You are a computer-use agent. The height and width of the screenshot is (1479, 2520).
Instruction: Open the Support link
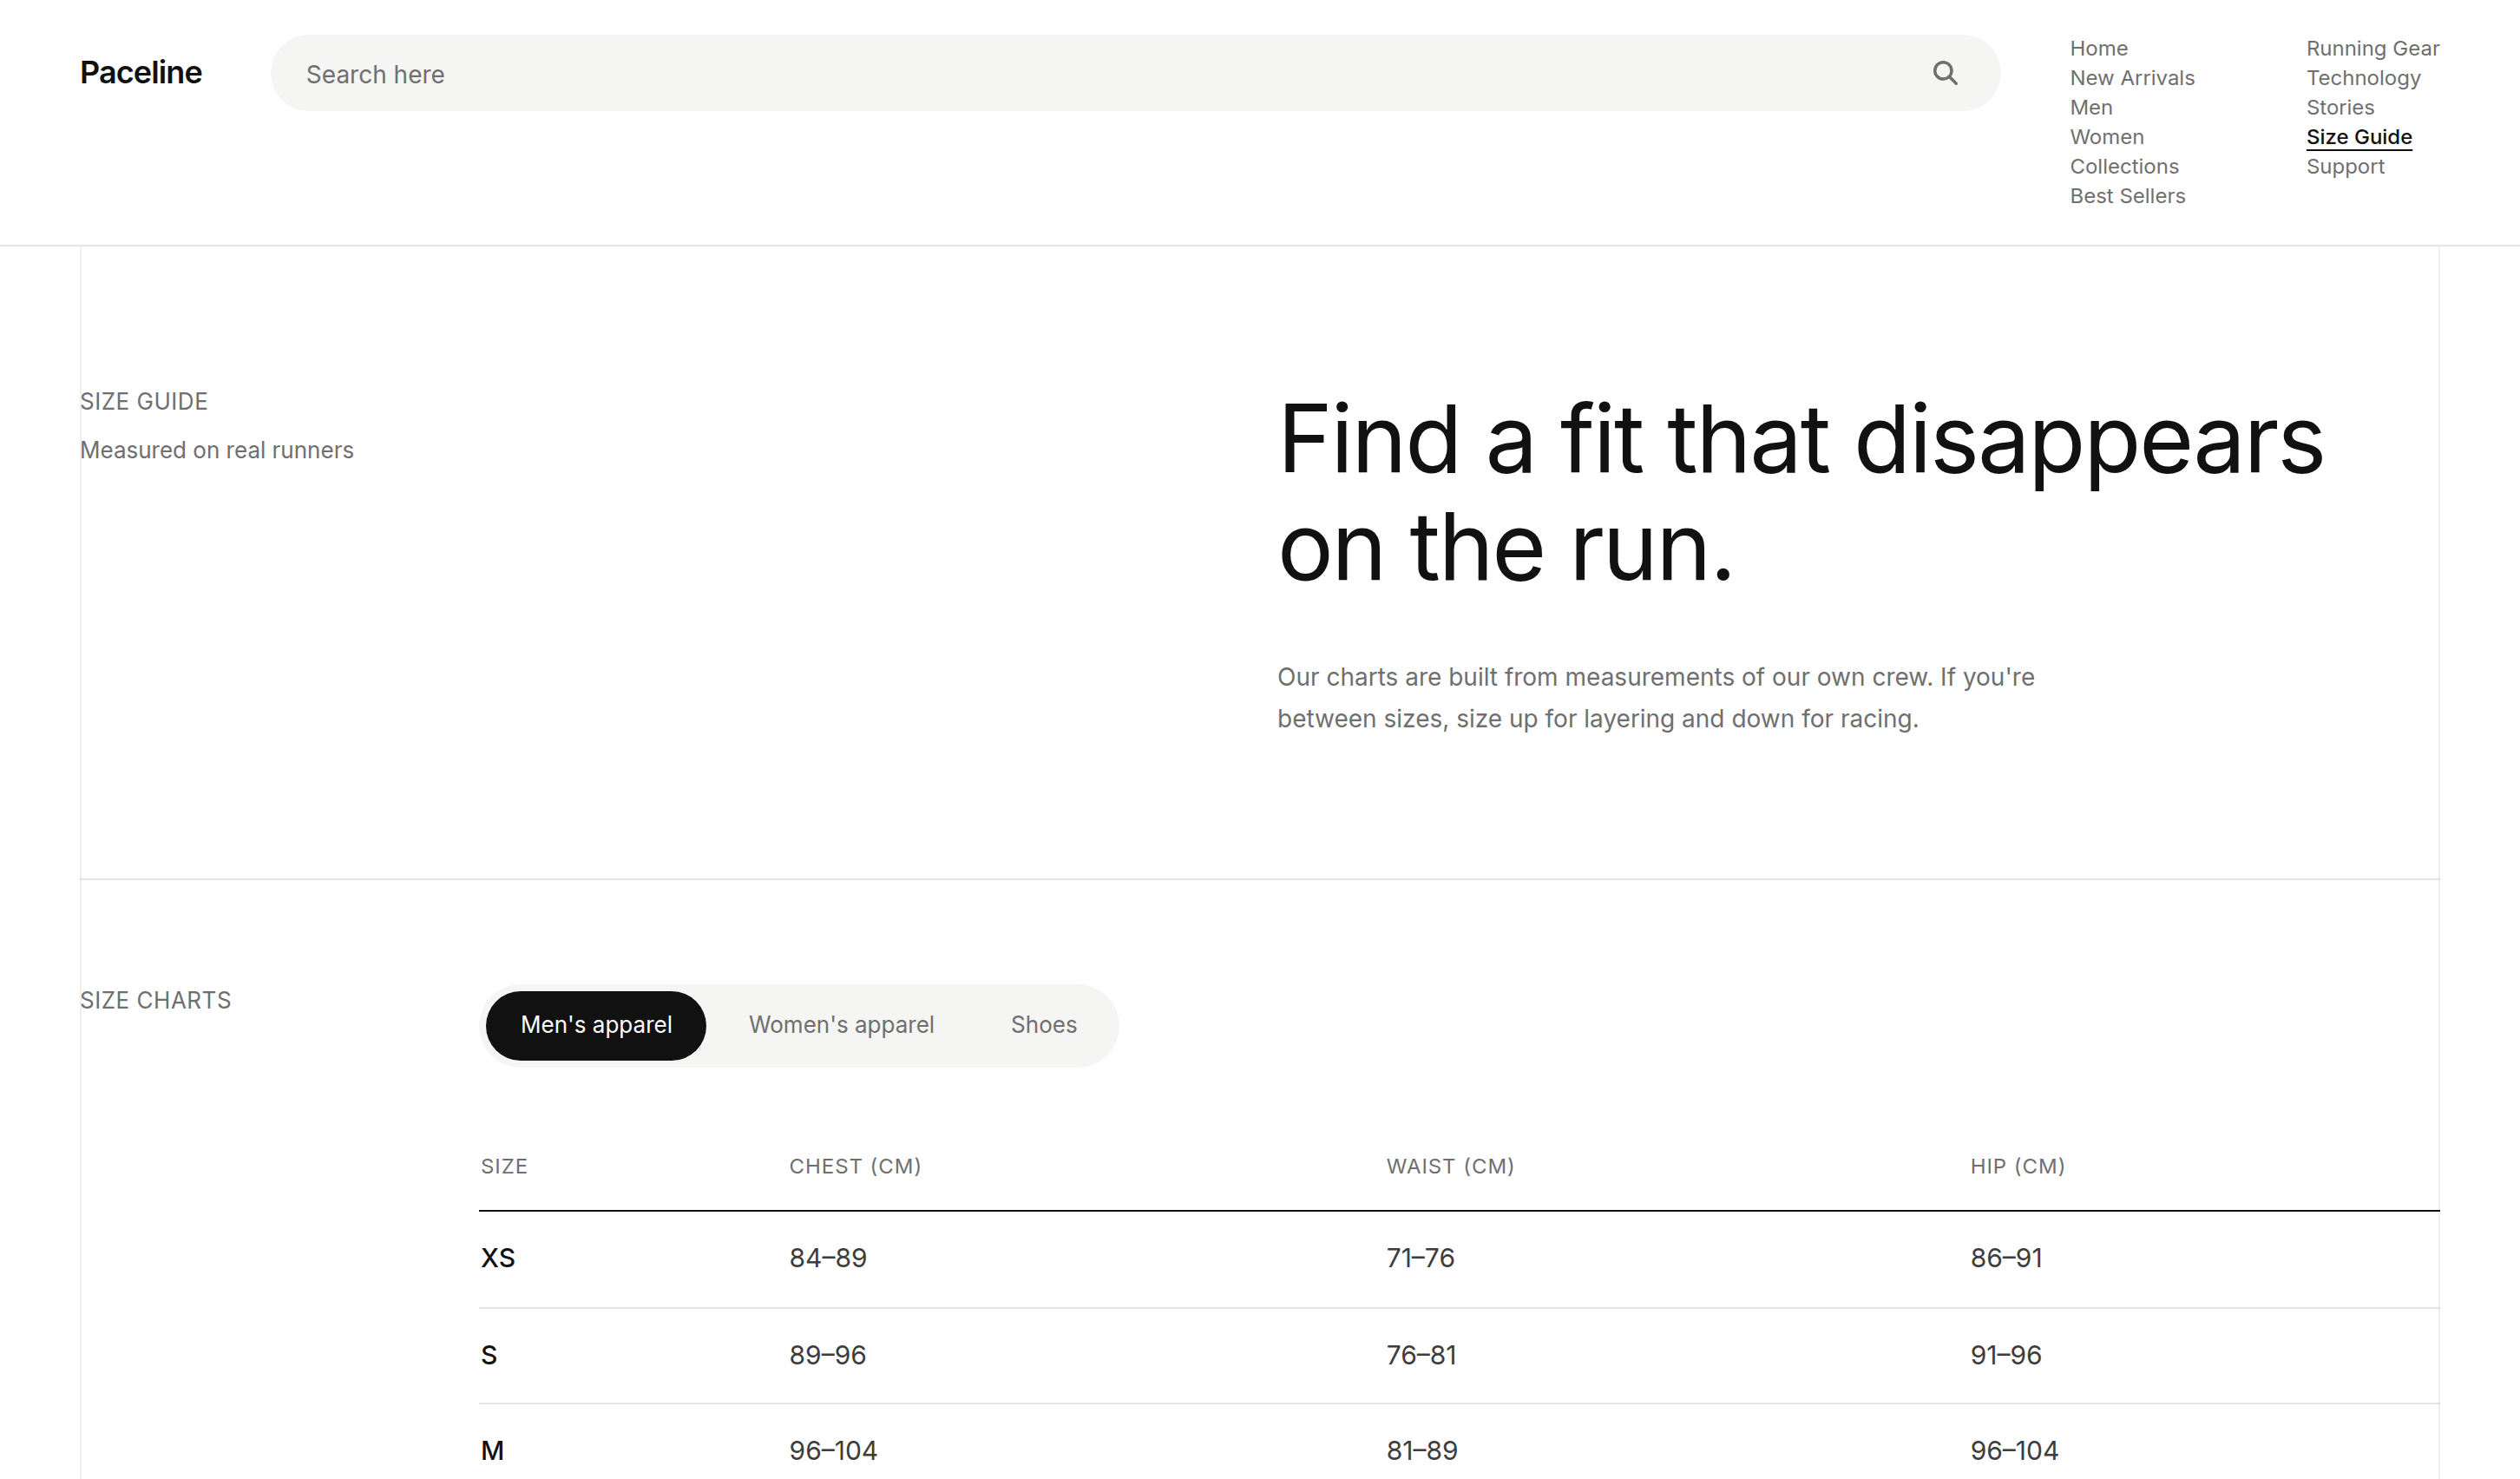2345,166
